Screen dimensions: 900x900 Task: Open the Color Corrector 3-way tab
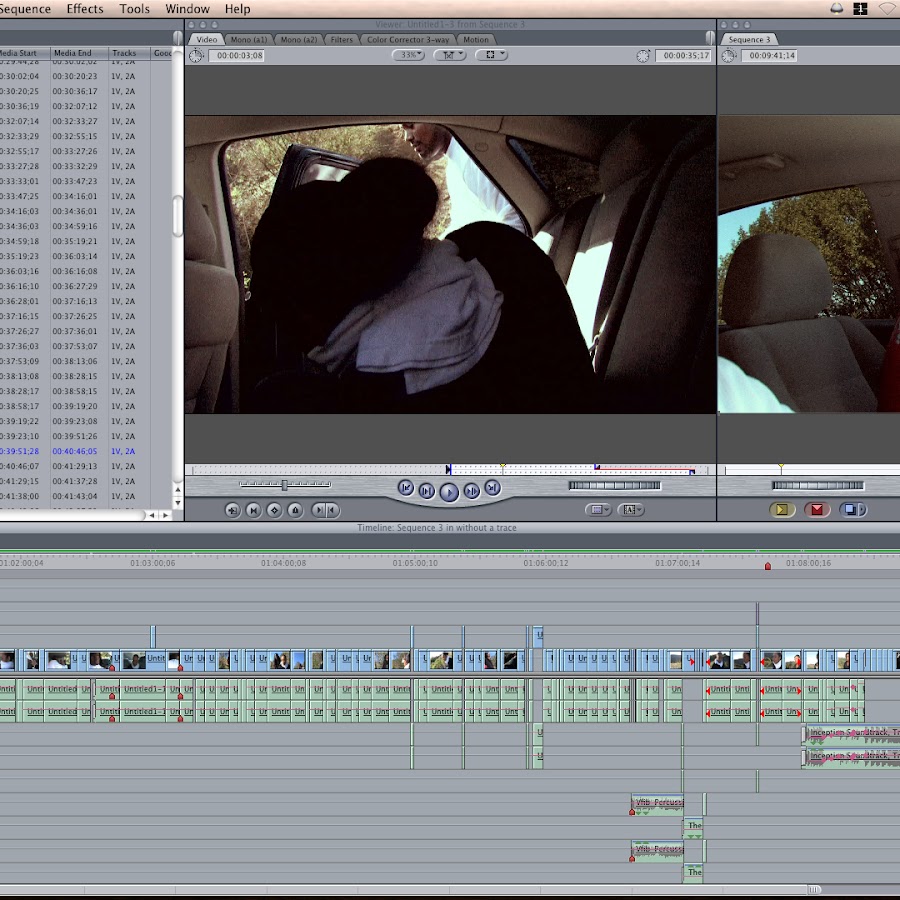(x=408, y=40)
